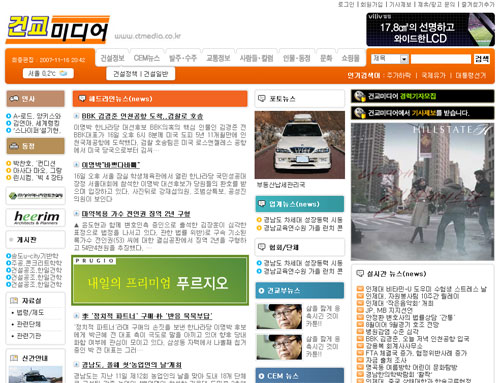Open the BBK 김경준 headline article link
This screenshot has height=383, width=500.
pyautogui.click(x=142, y=116)
